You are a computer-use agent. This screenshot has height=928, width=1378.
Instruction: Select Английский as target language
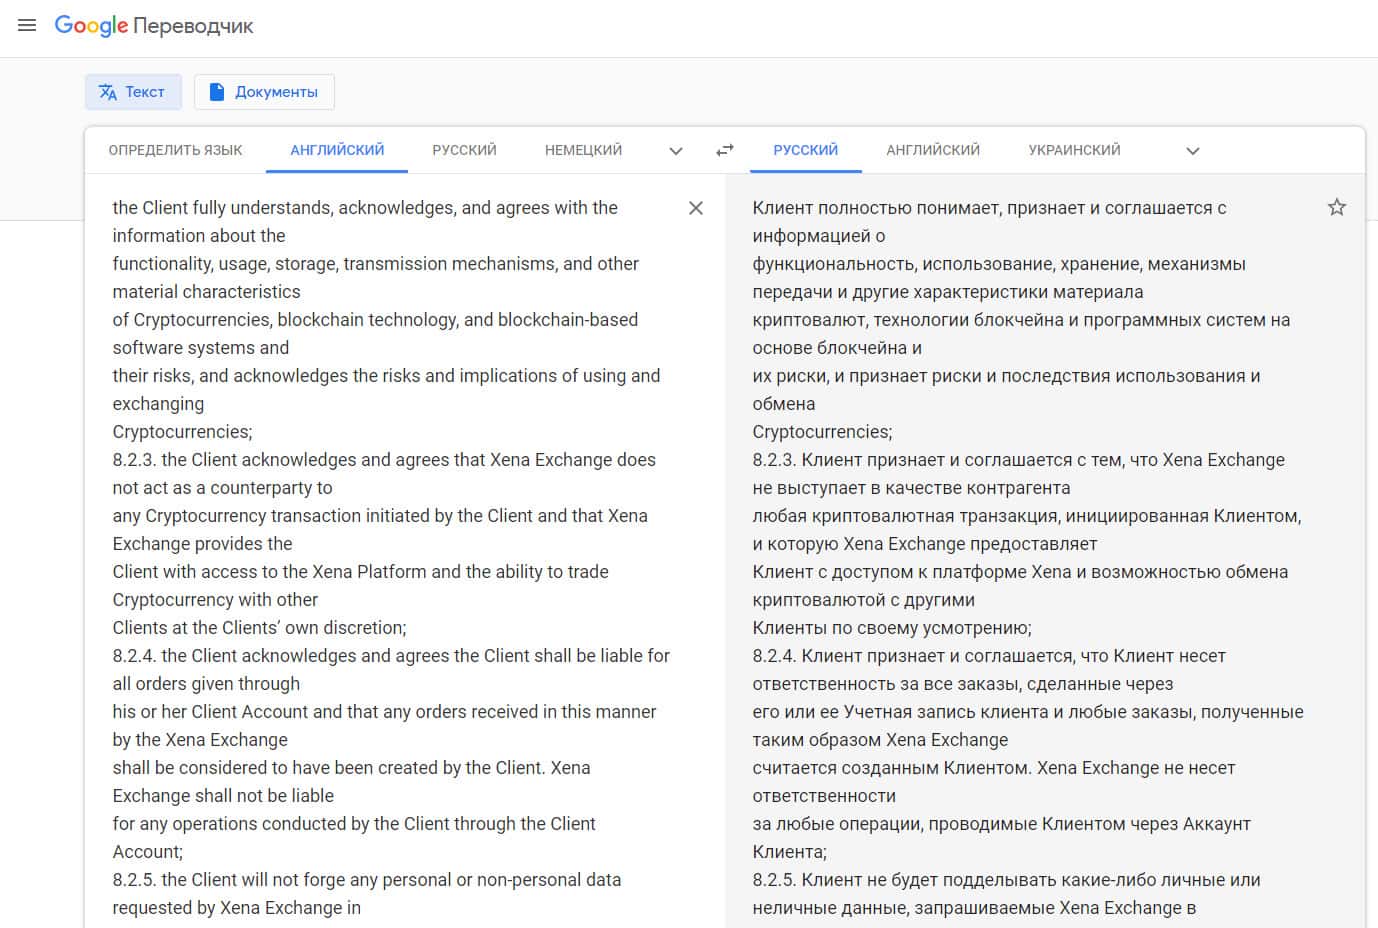pos(932,150)
